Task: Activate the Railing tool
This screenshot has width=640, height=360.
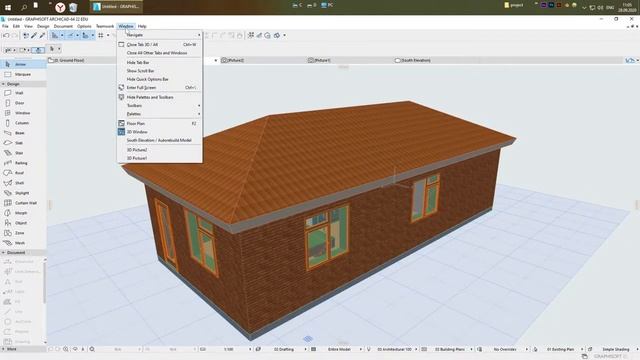Action: point(23,163)
